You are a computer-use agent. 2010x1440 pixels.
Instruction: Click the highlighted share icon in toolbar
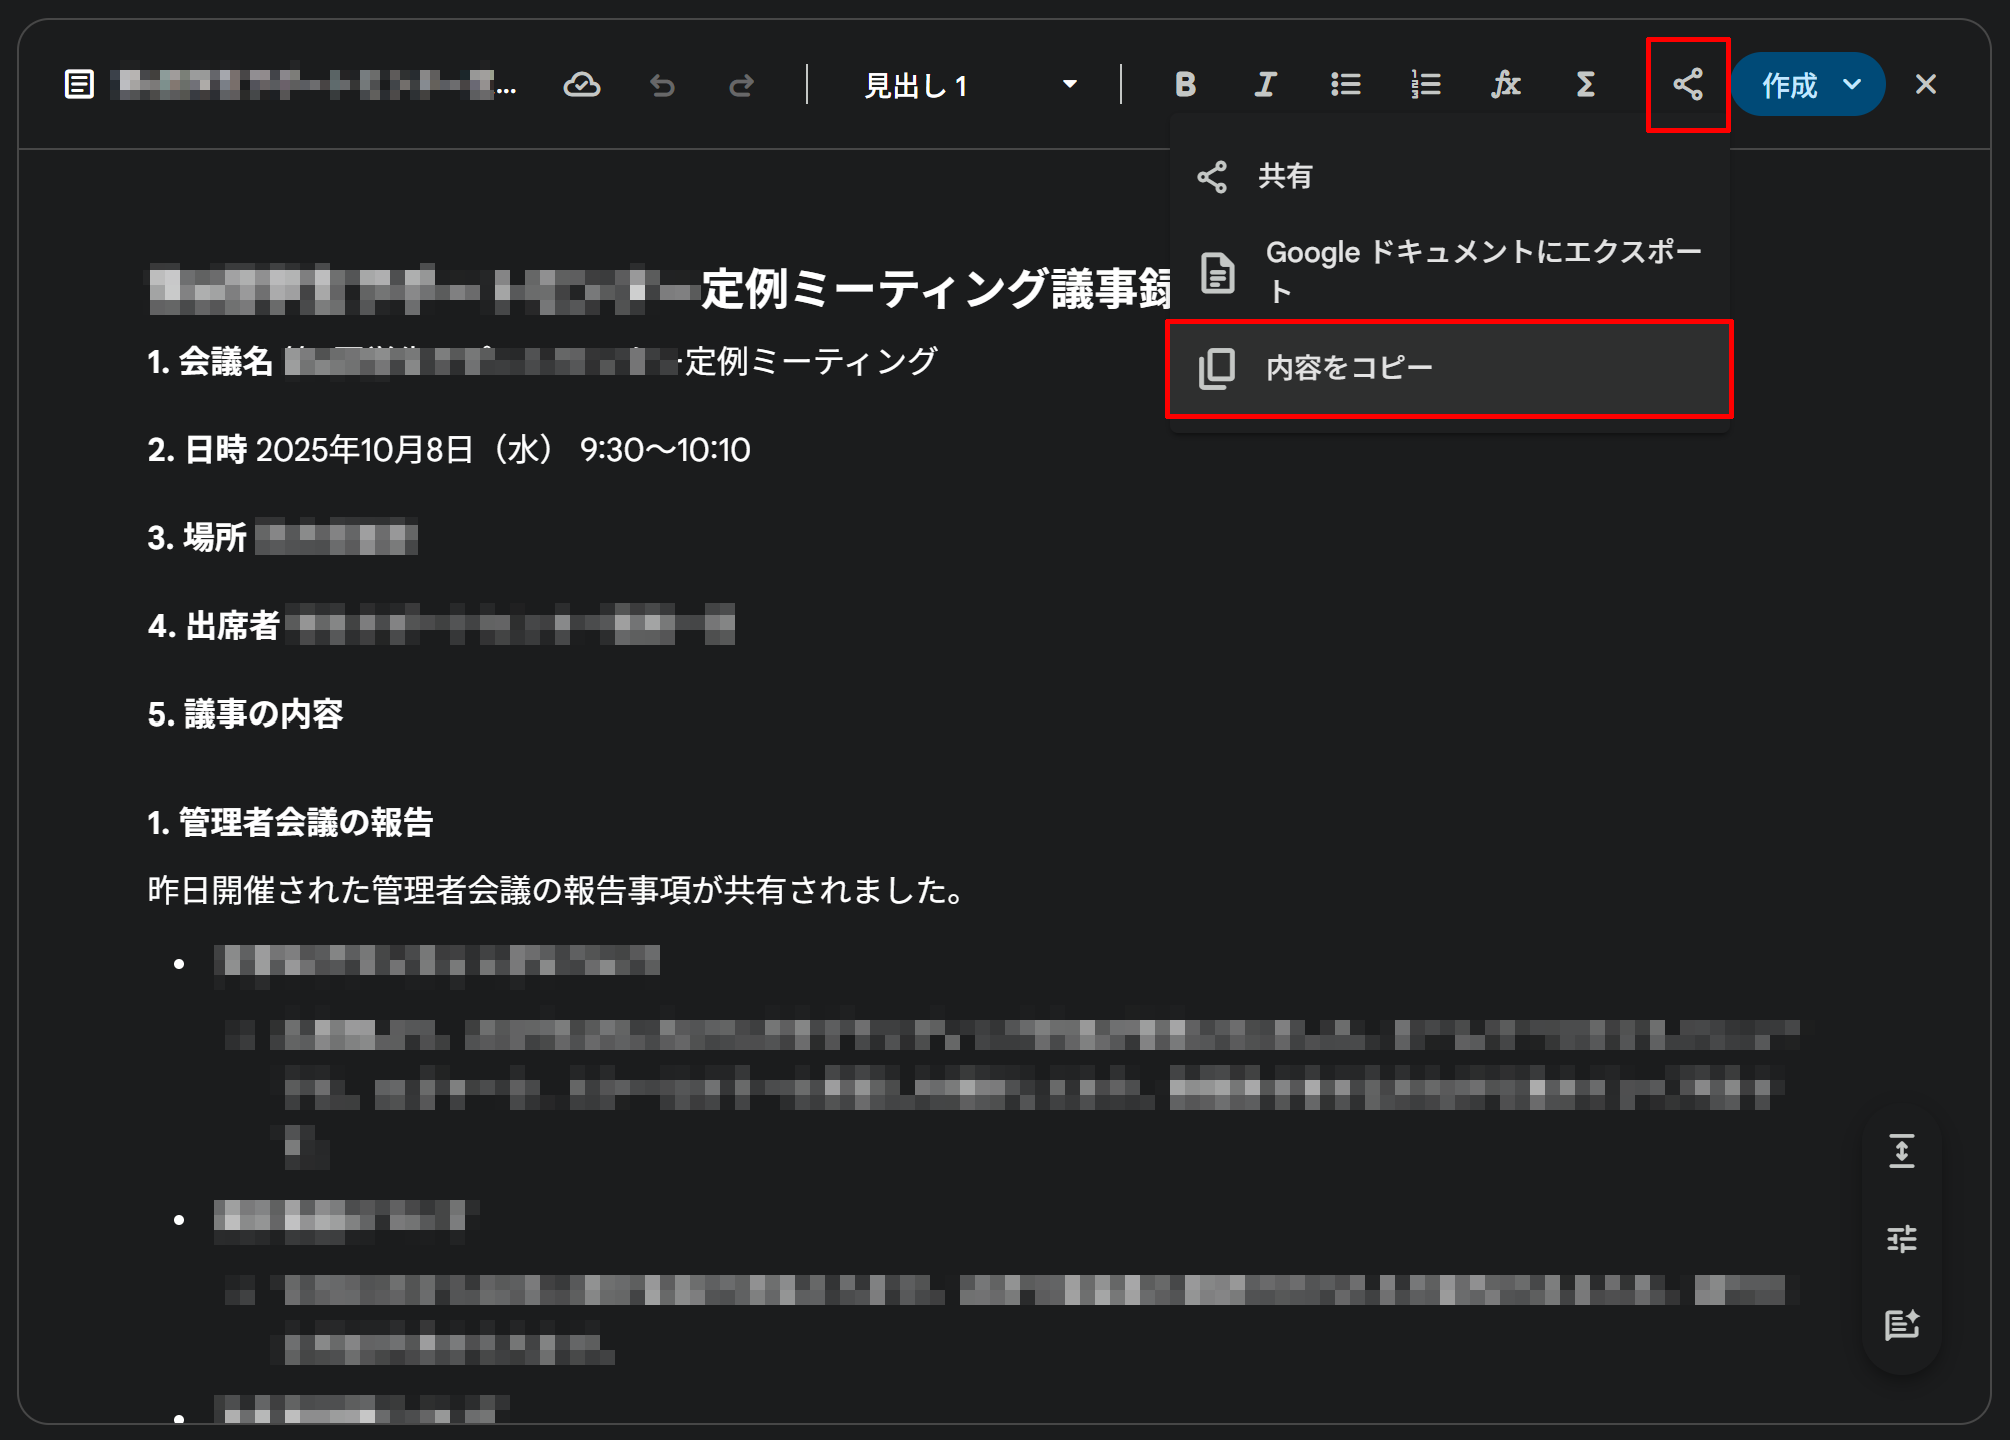[x=1687, y=85]
